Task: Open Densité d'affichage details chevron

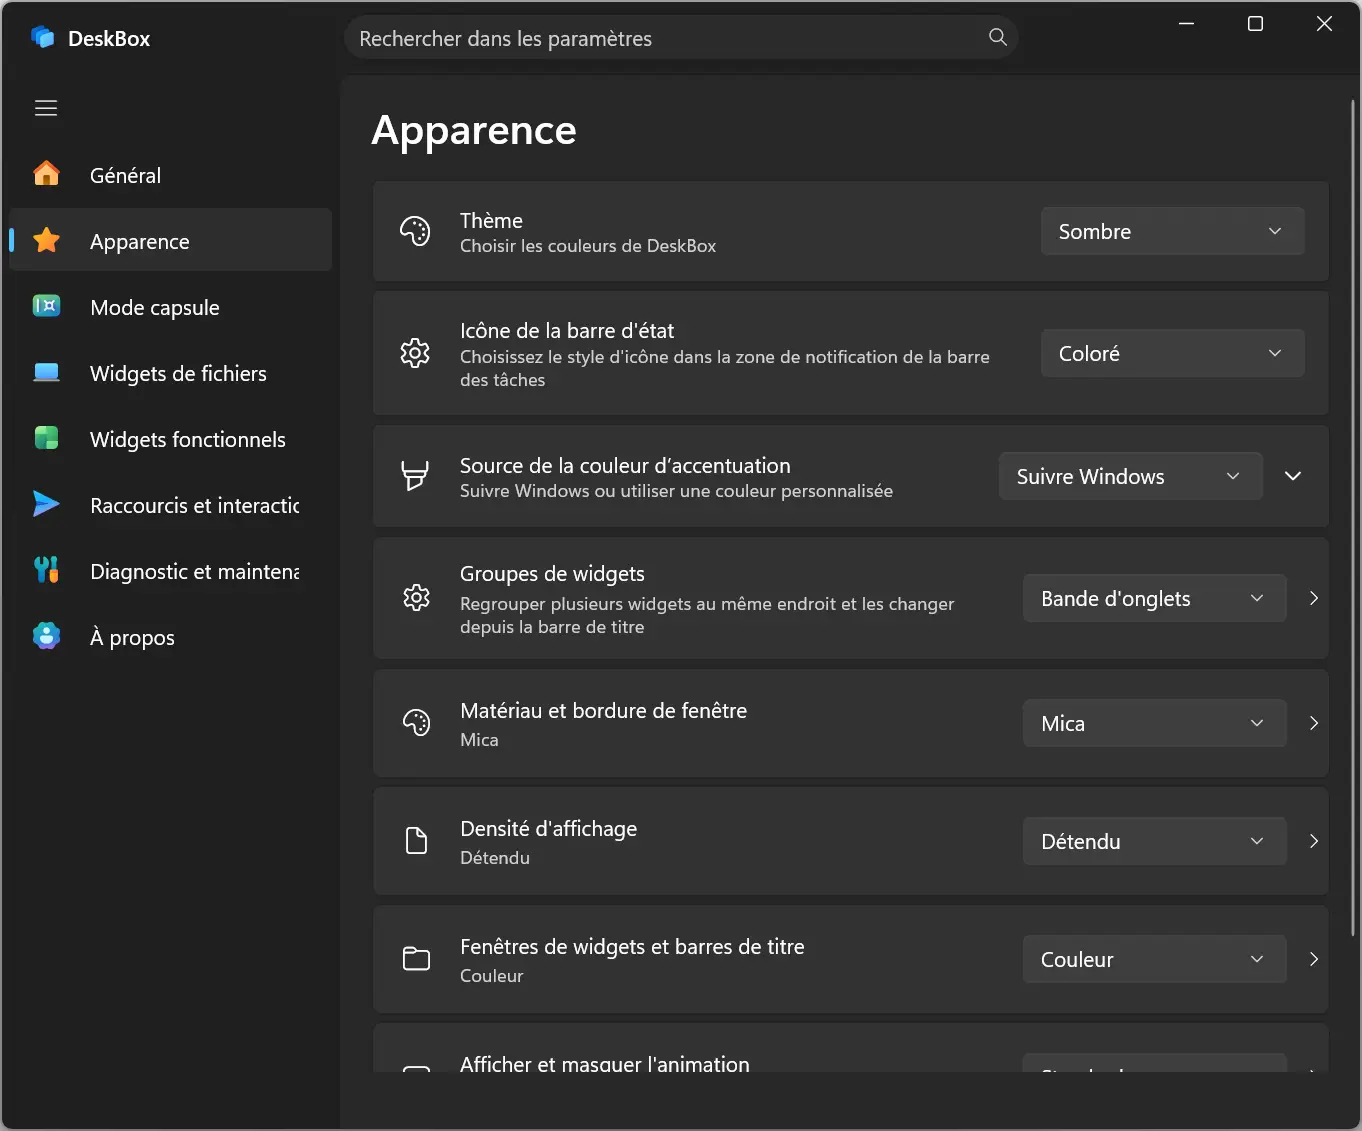Action: coord(1314,841)
